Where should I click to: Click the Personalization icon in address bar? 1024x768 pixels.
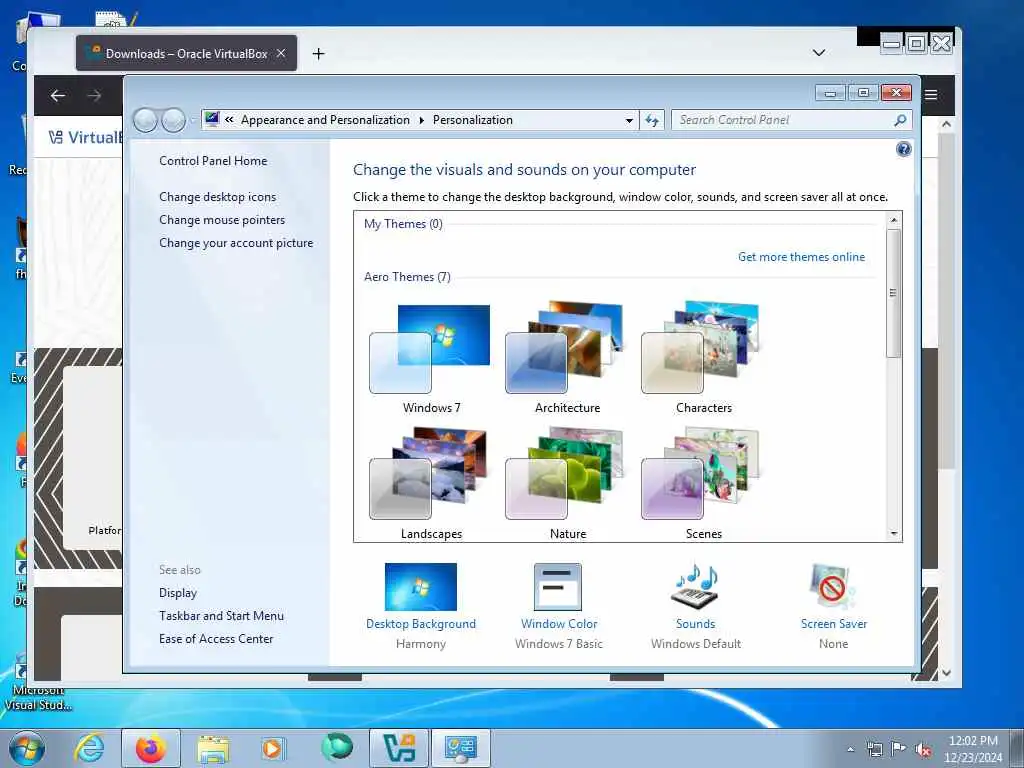point(212,120)
